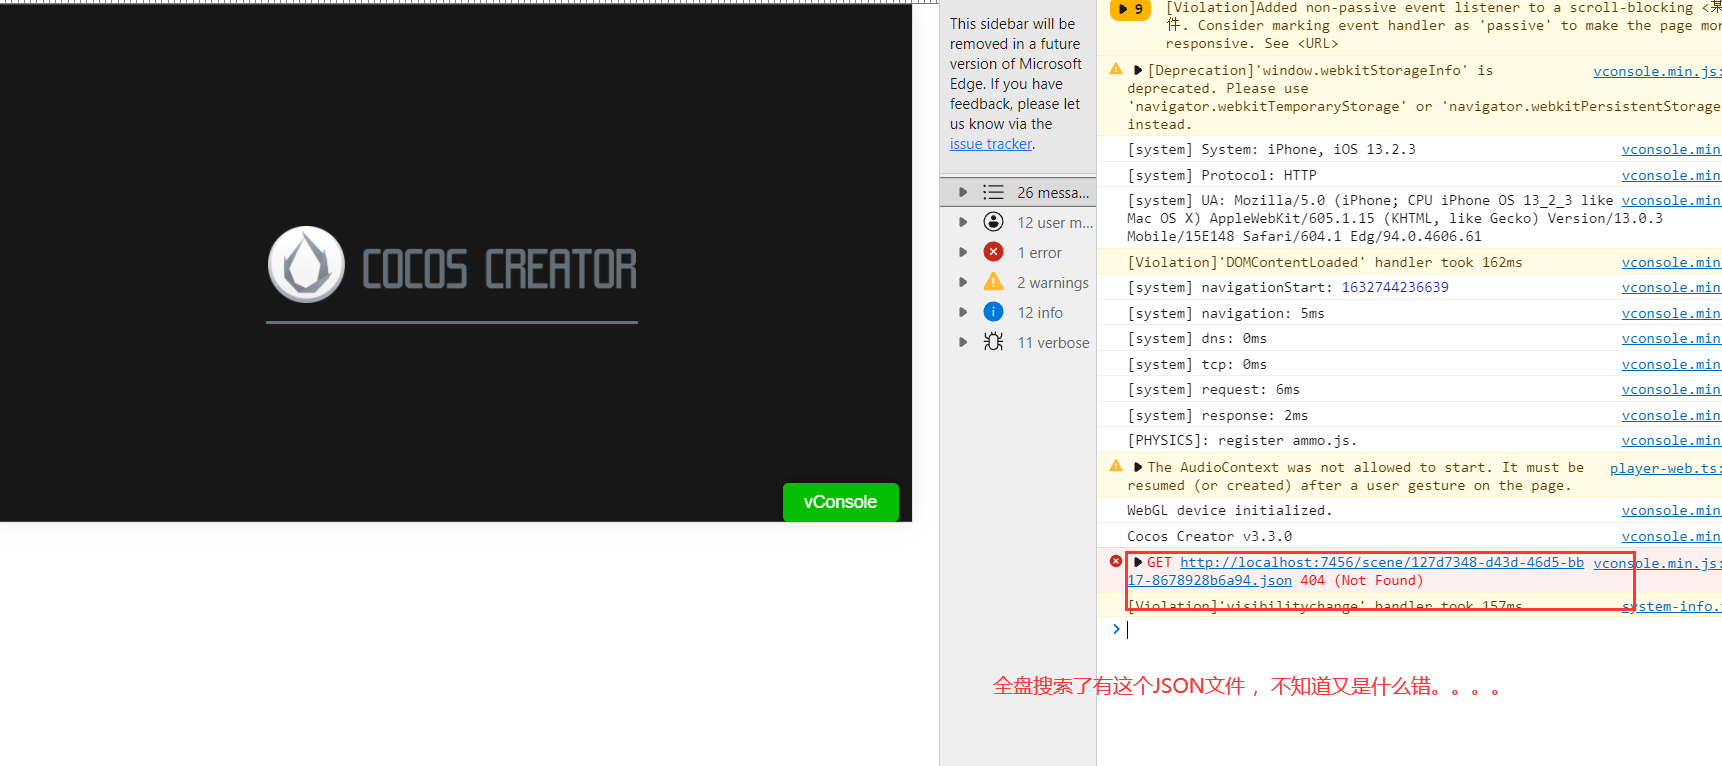This screenshot has width=1722, height=766.
Task: Select the '1 error' sidebar filter
Action: (x=1040, y=252)
